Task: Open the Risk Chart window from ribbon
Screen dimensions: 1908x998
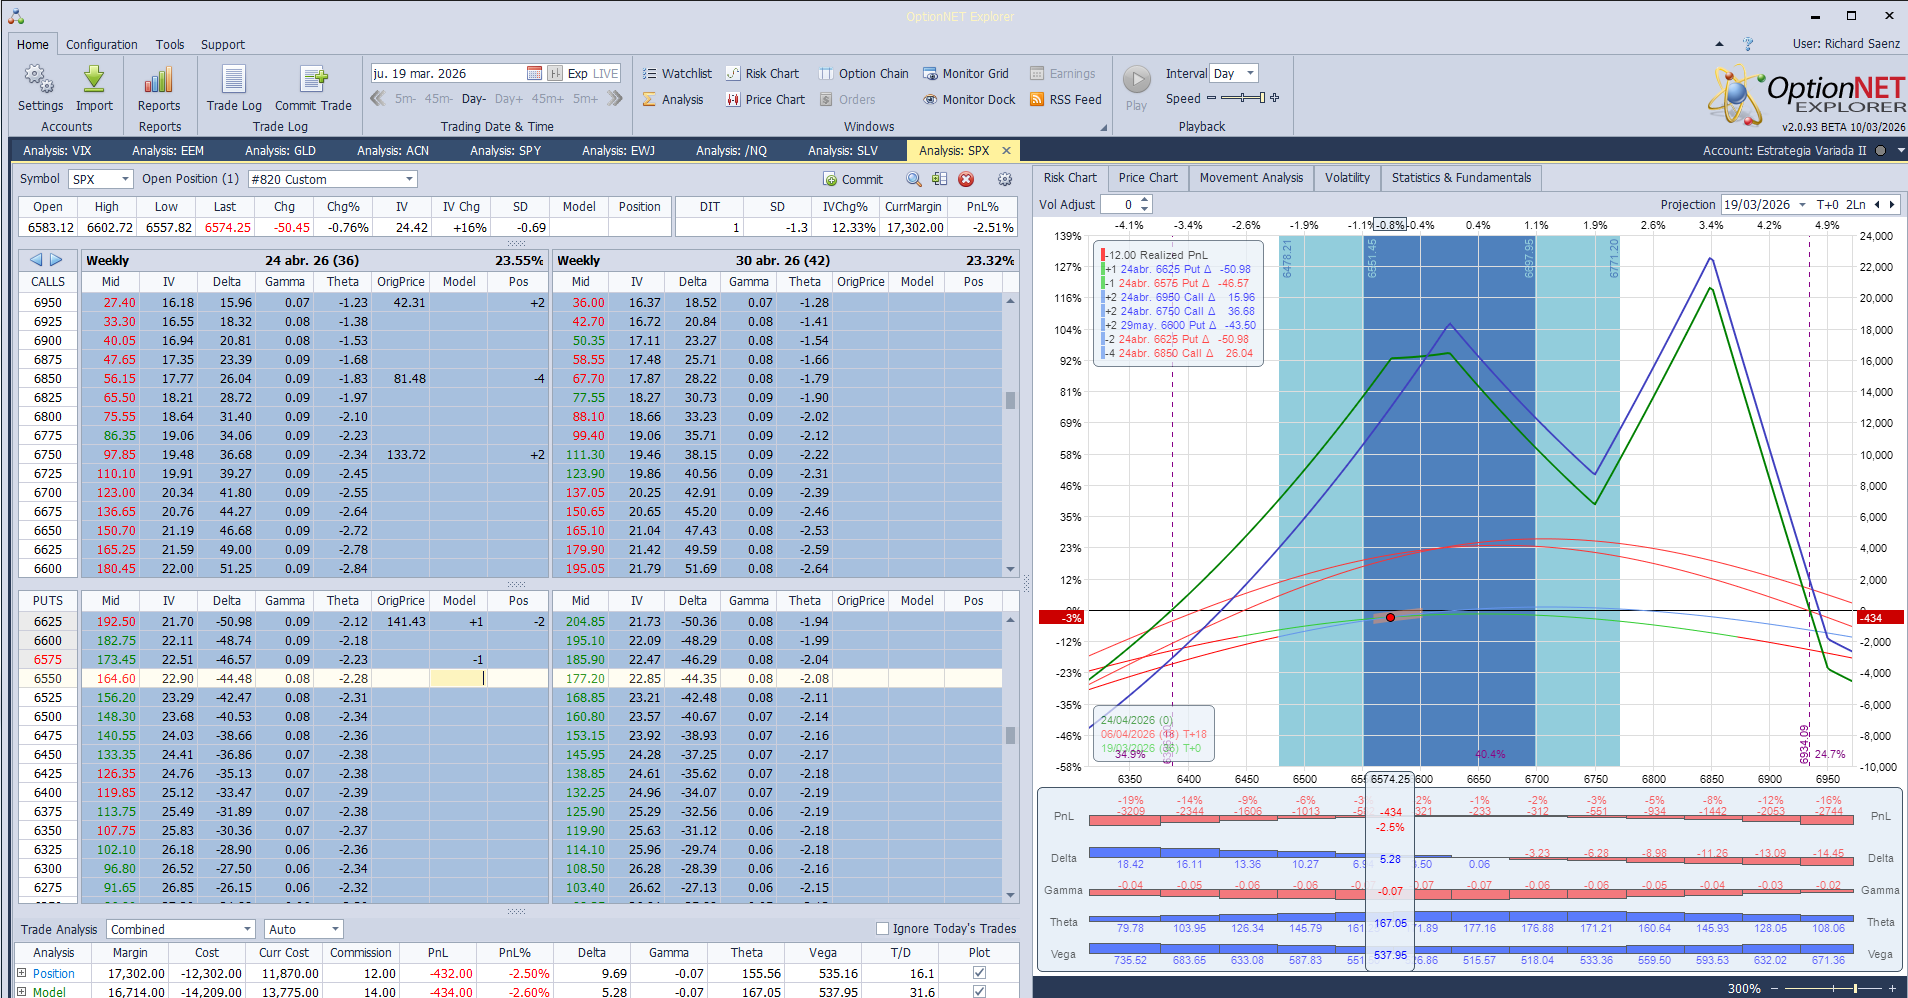Action: (762, 73)
